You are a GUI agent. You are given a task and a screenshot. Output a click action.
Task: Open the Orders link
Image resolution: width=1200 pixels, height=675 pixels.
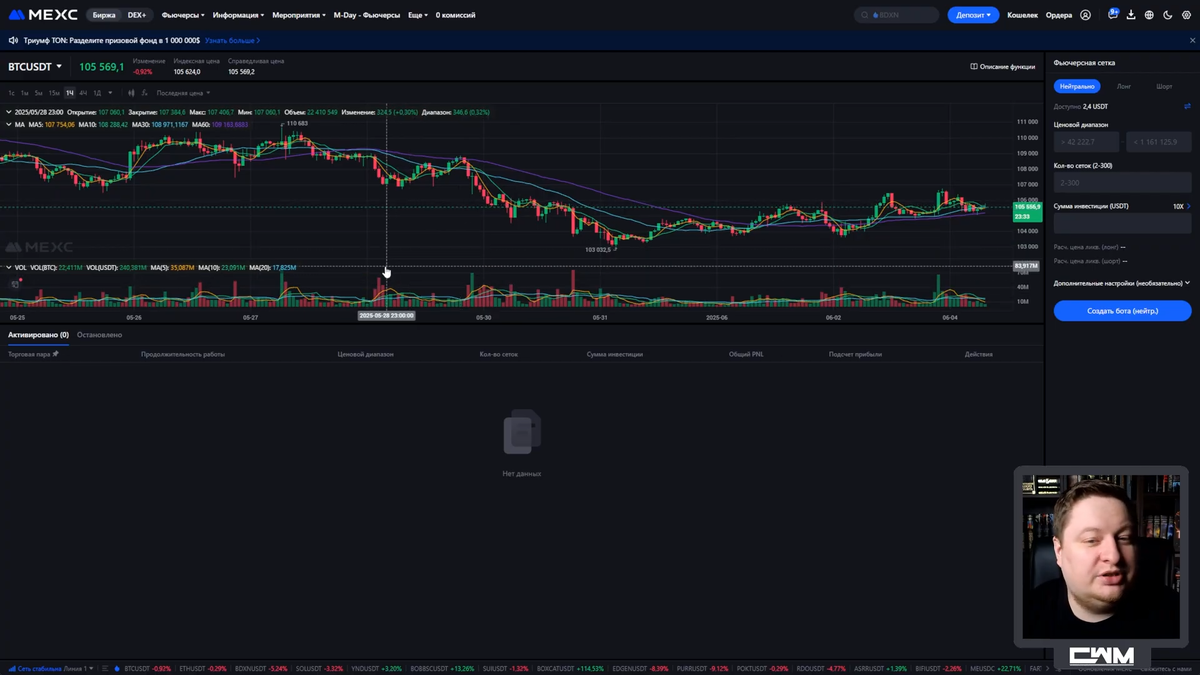1059,15
